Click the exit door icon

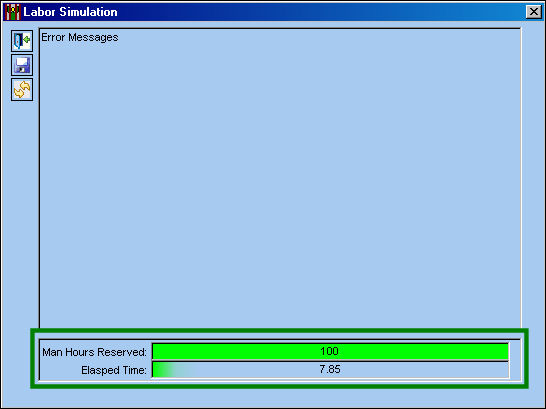click(x=22, y=41)
